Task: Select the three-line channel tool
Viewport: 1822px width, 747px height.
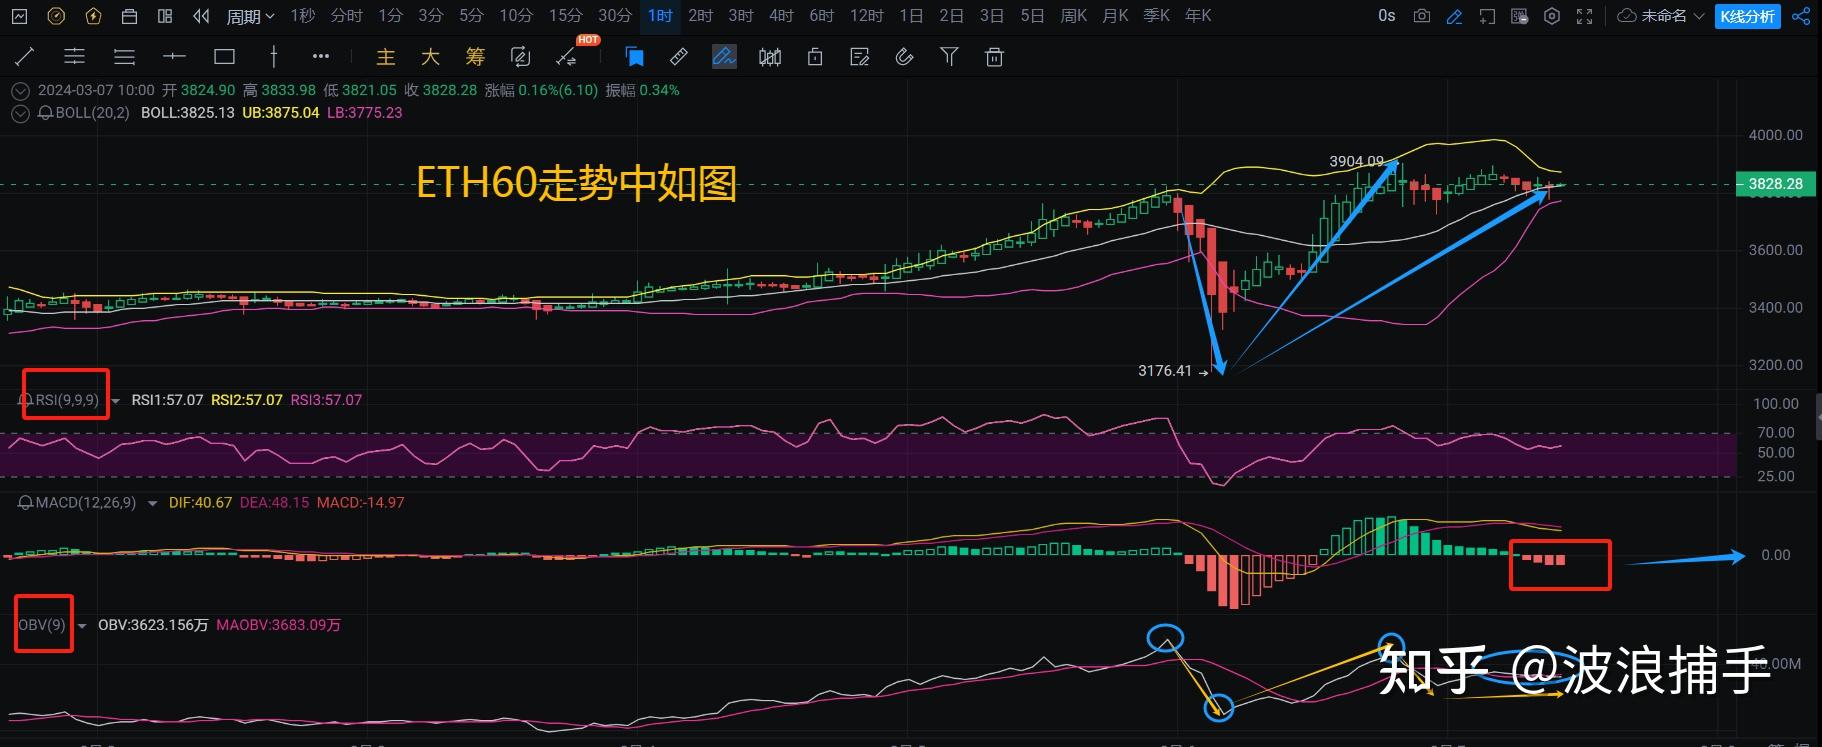Action: click(x=124, y=57)
